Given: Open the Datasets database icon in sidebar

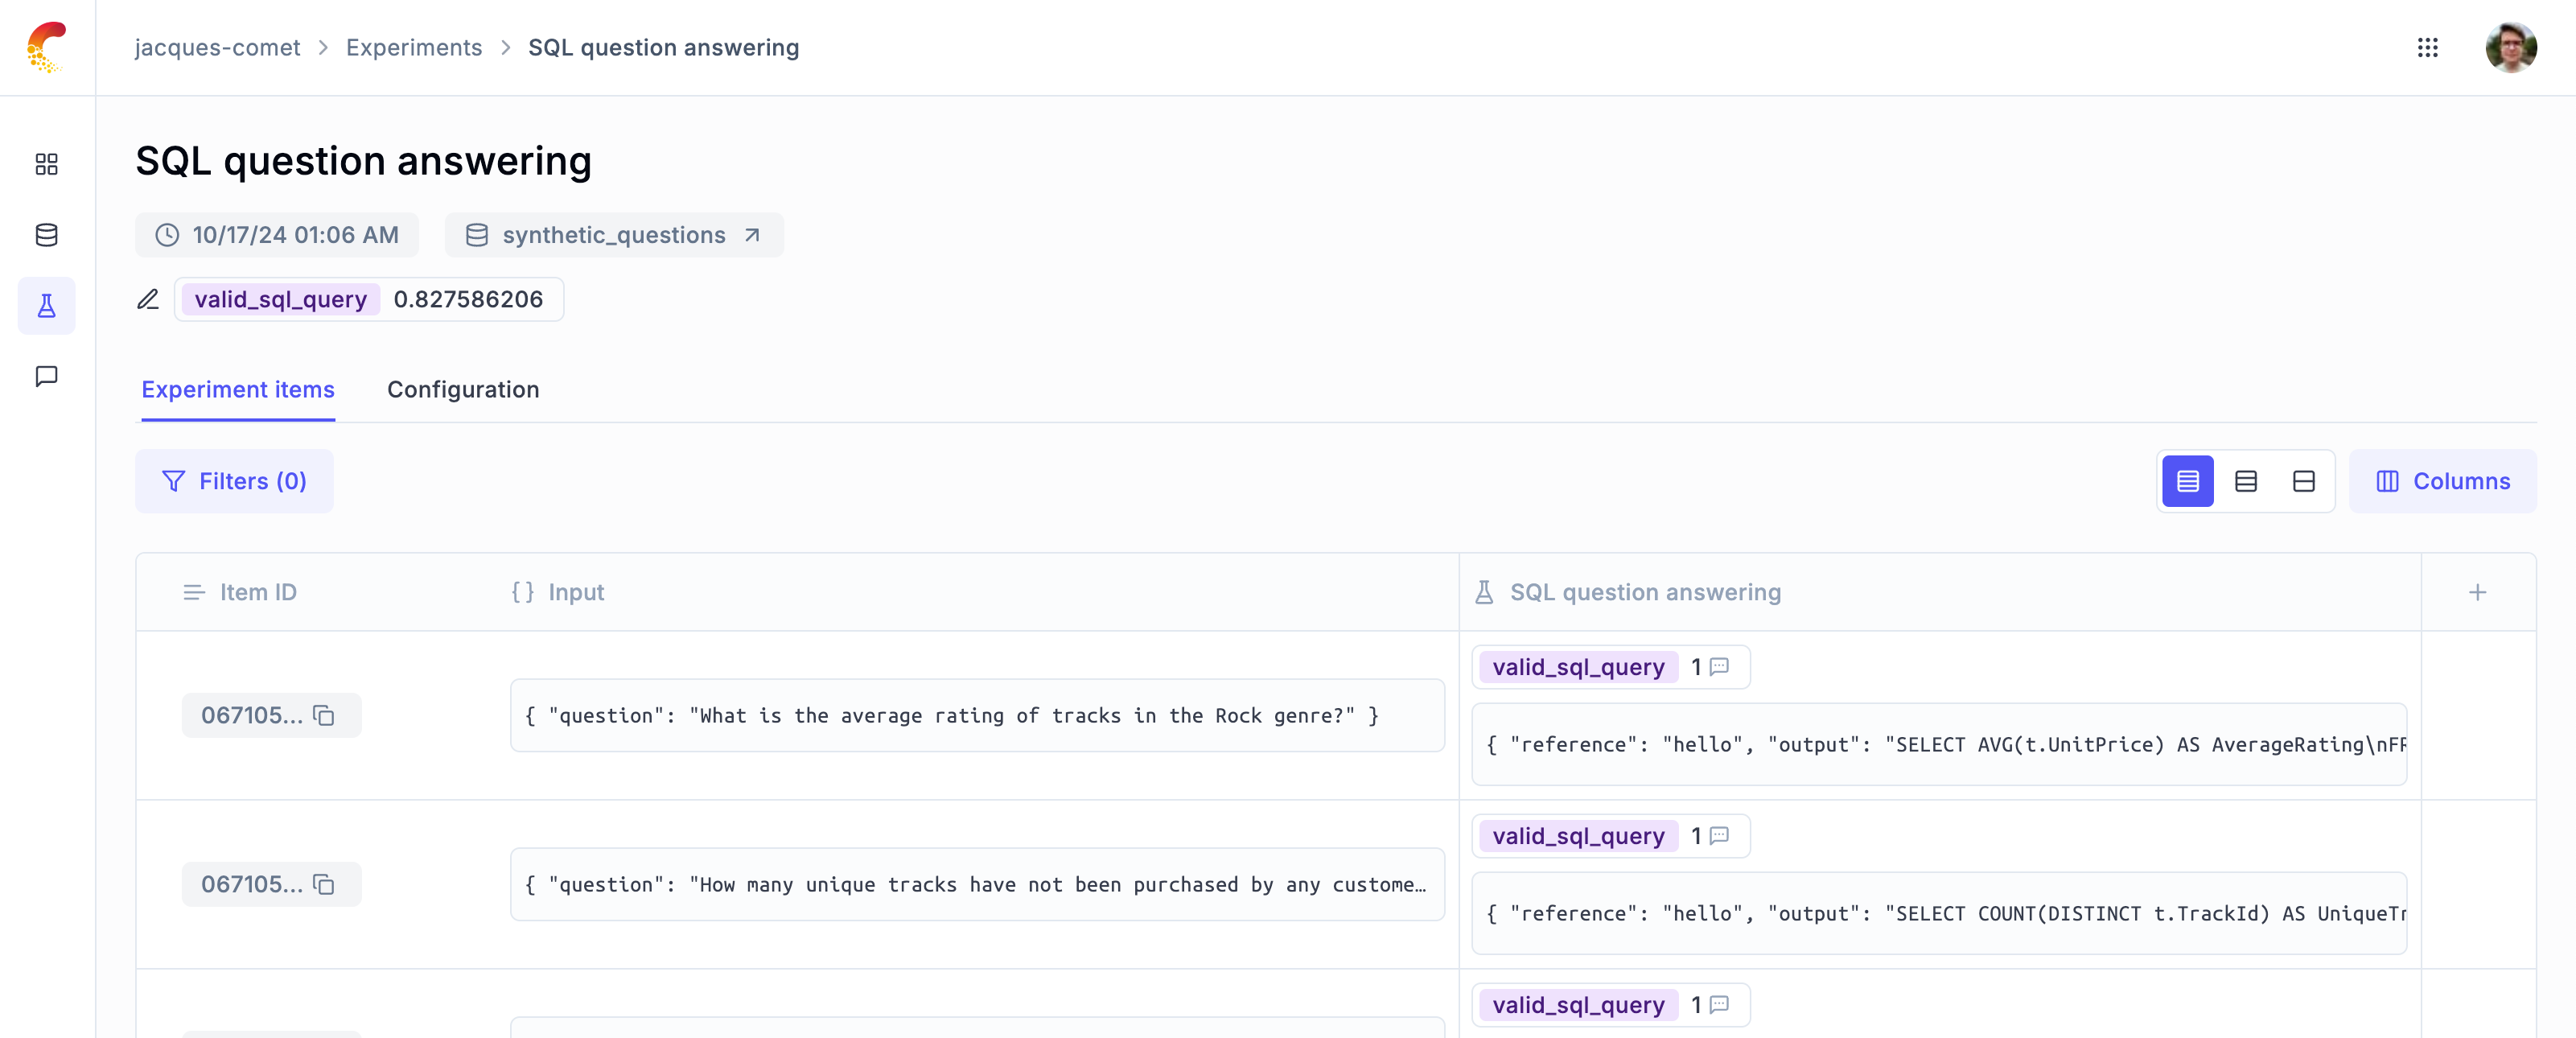Looking at the screenshot, I should (x=46, y=235).
